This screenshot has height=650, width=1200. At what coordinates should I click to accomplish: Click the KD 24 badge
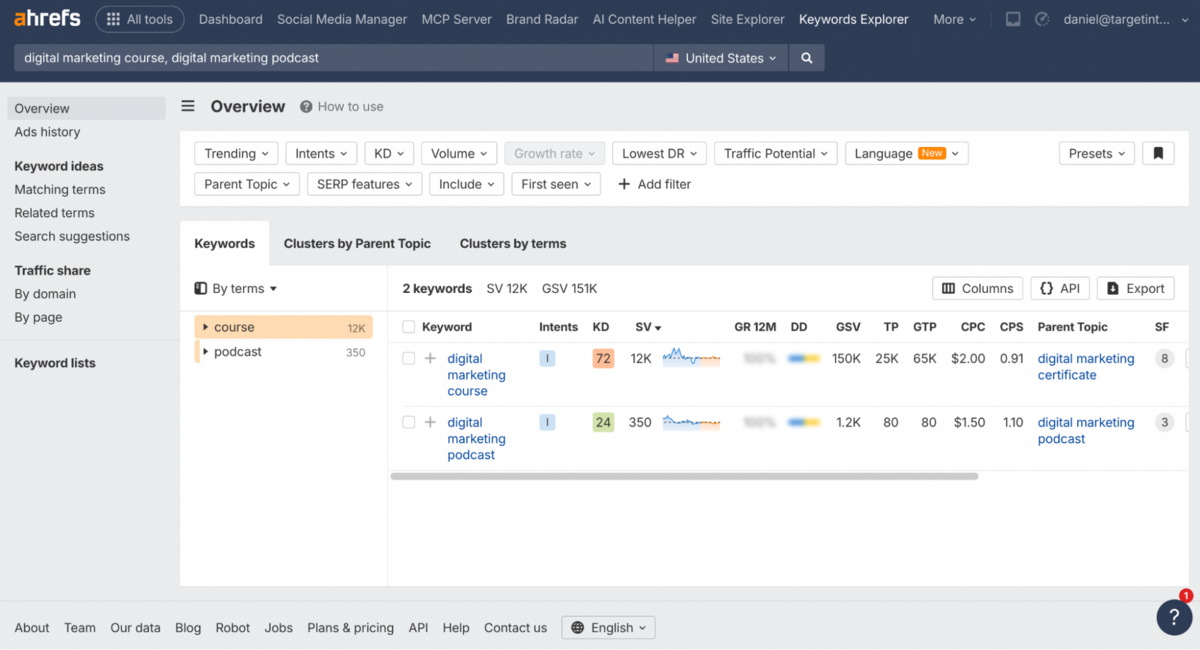(603, 422)
